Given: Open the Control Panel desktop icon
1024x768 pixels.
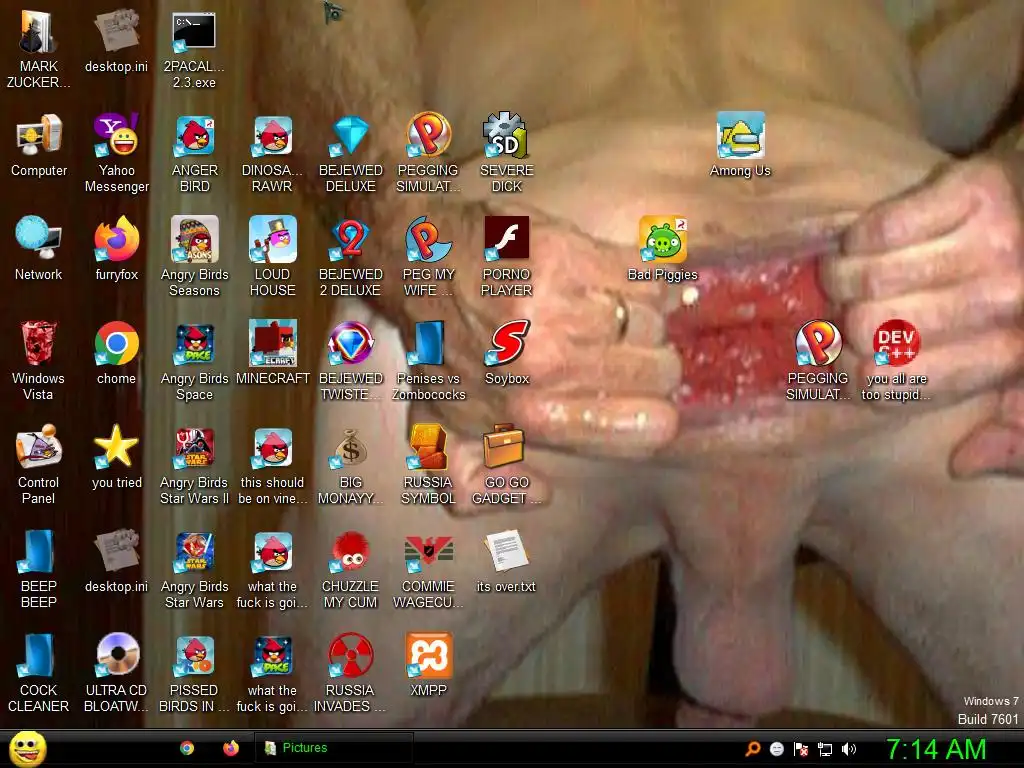Looking at the screenshot, I should coord(39,465).
